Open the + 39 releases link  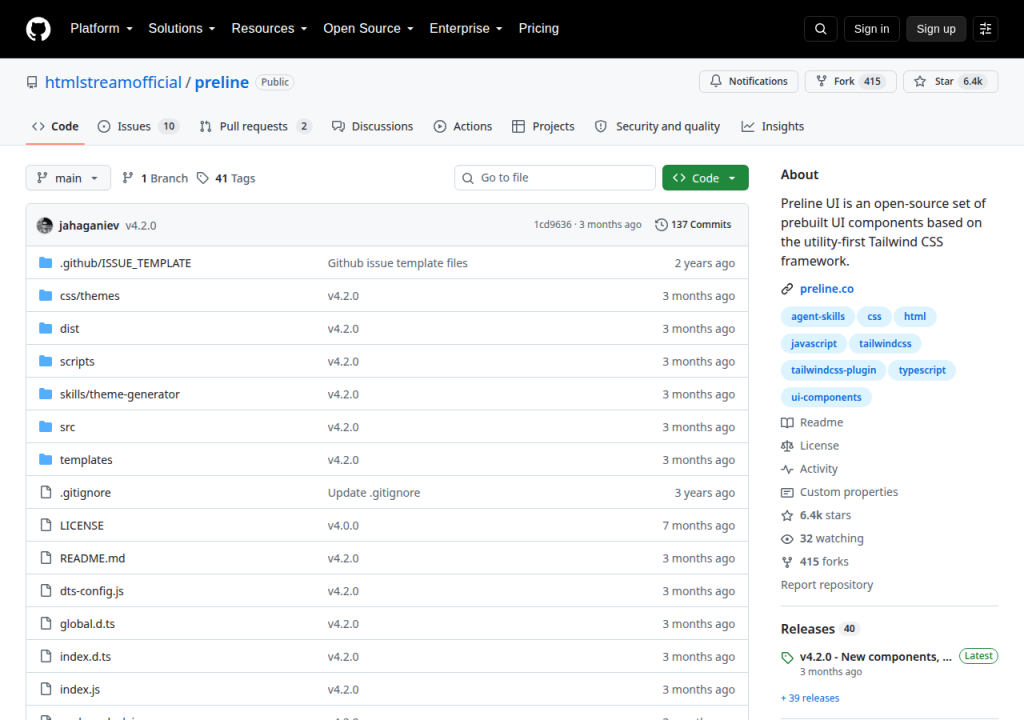click(x=810, y=698)
